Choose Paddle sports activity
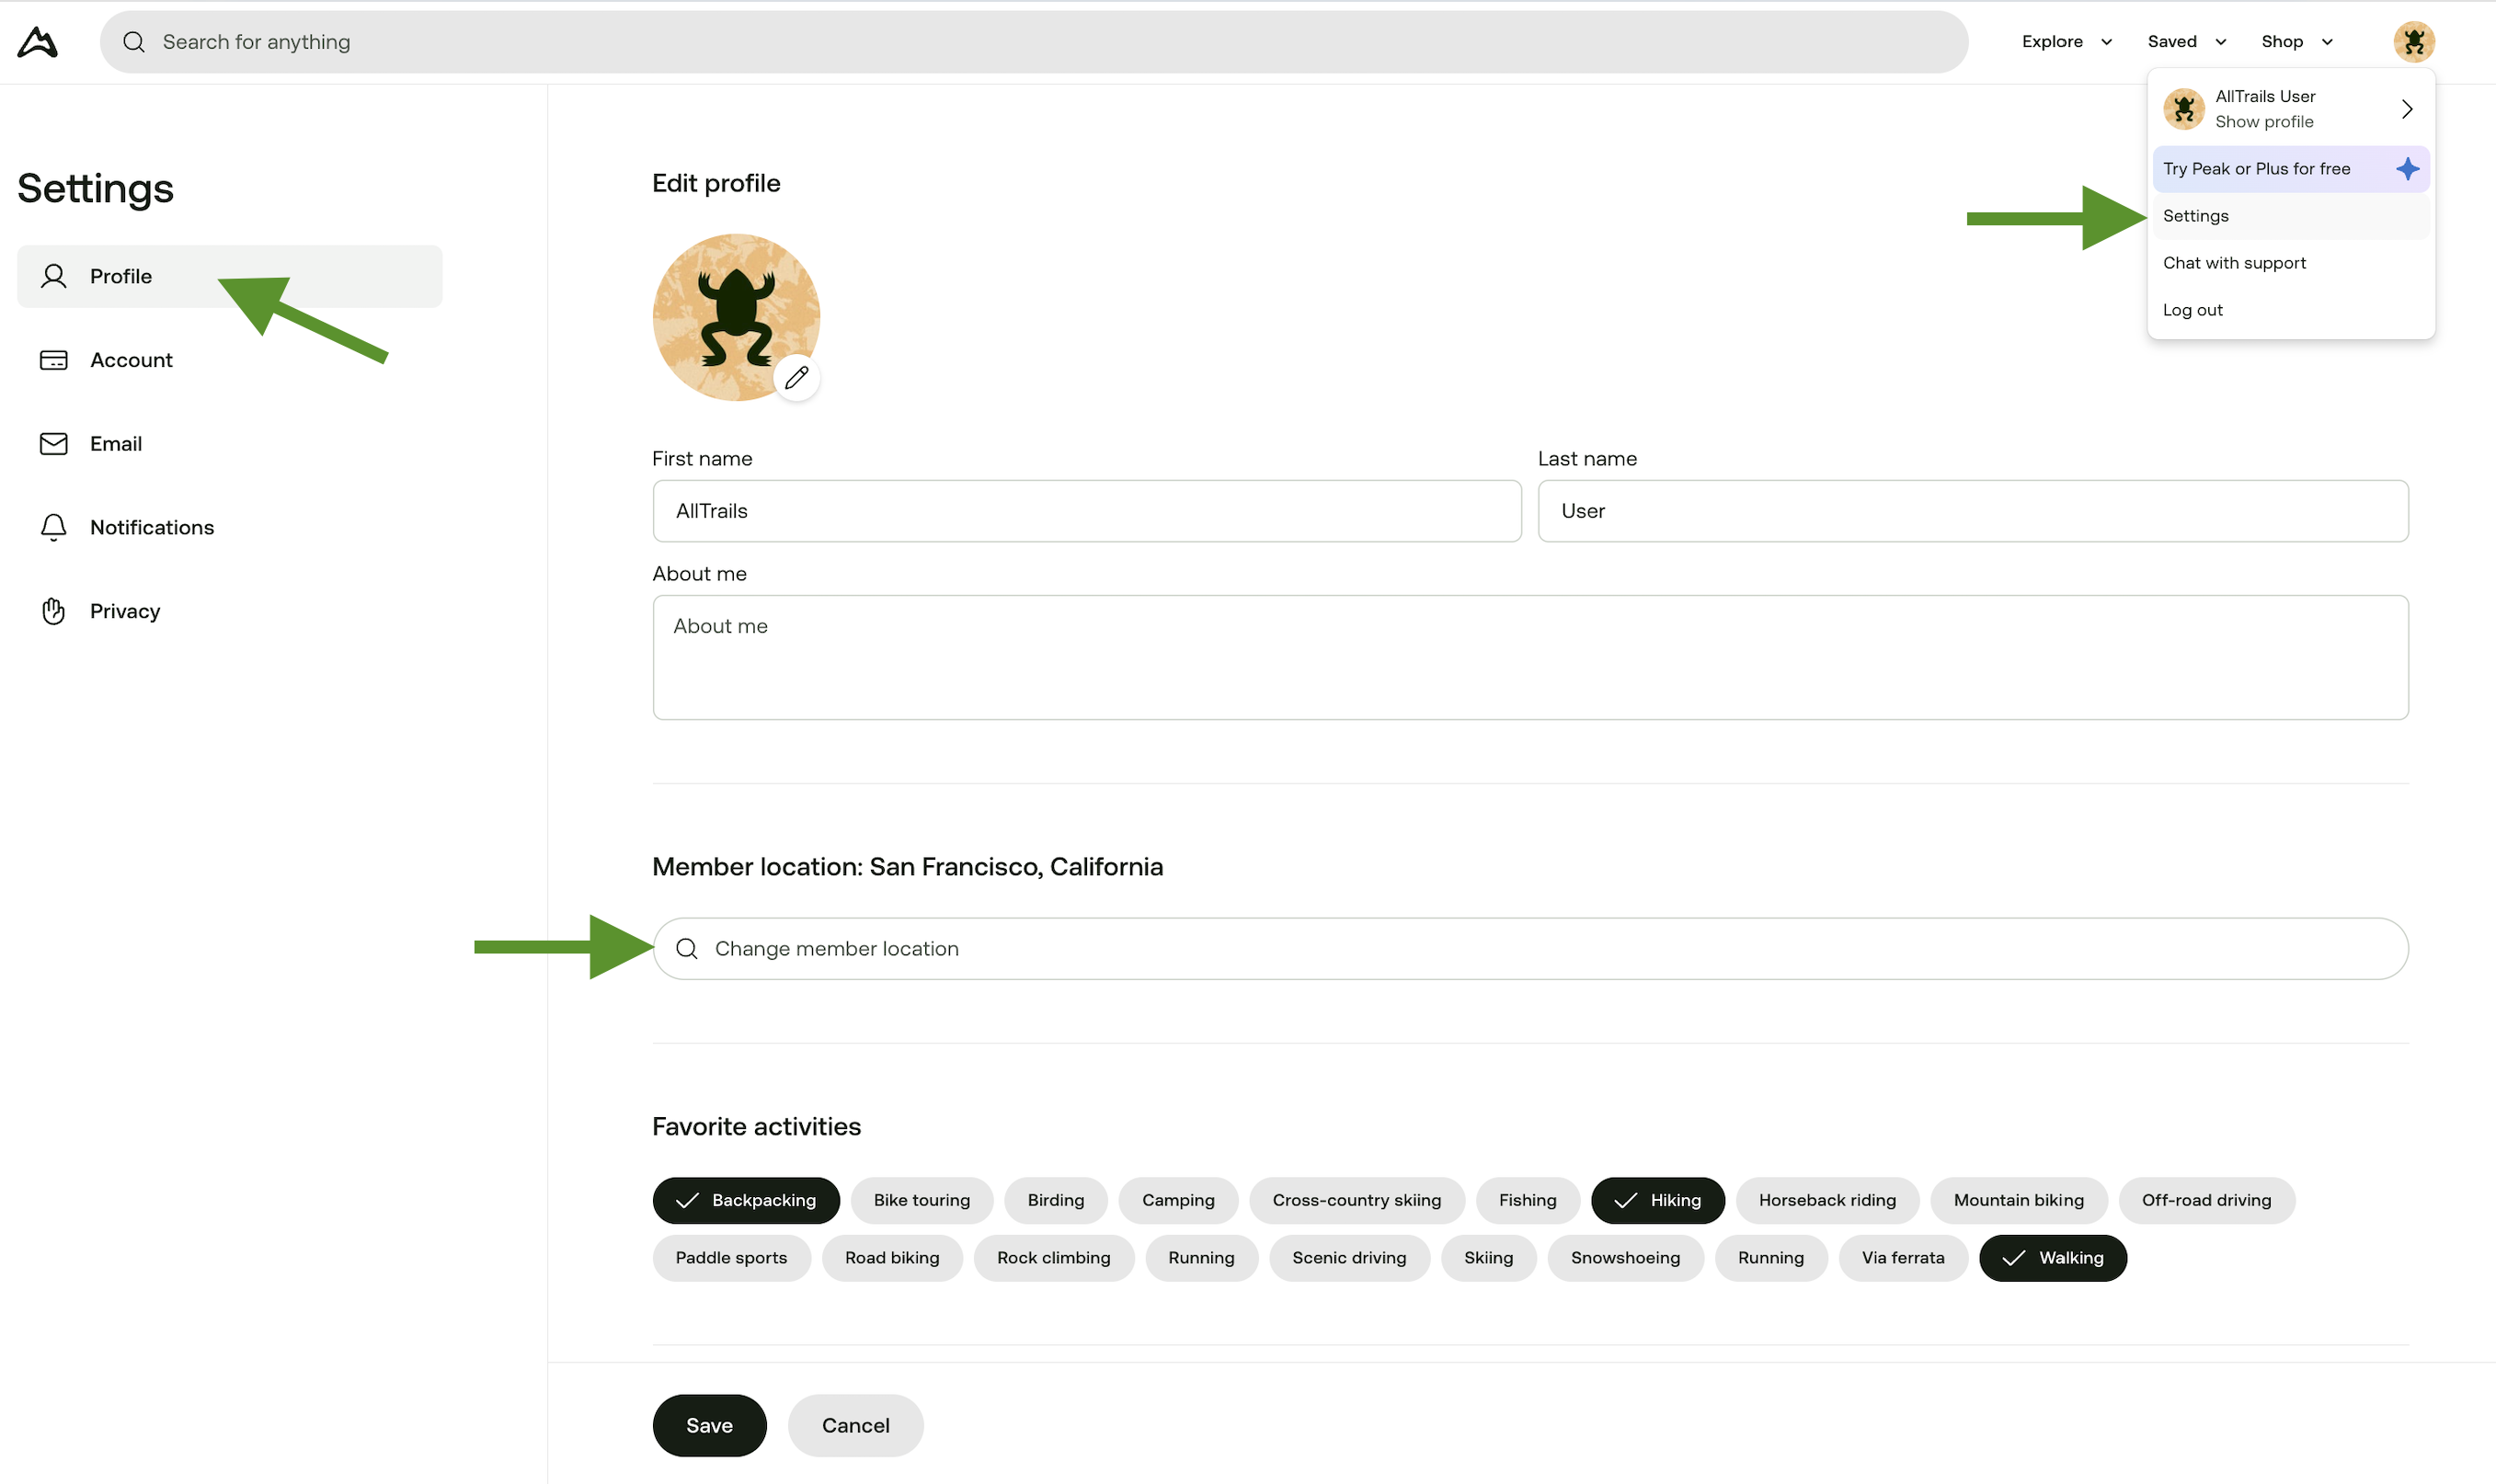 732,1258
